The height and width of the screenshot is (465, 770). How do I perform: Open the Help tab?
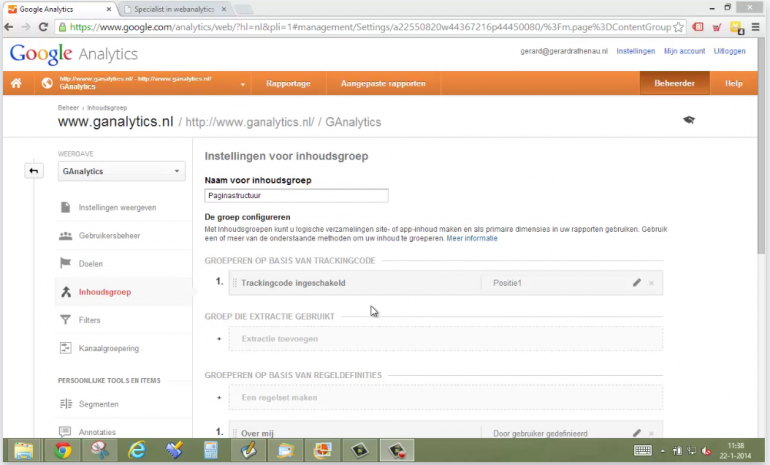(734, 83)
